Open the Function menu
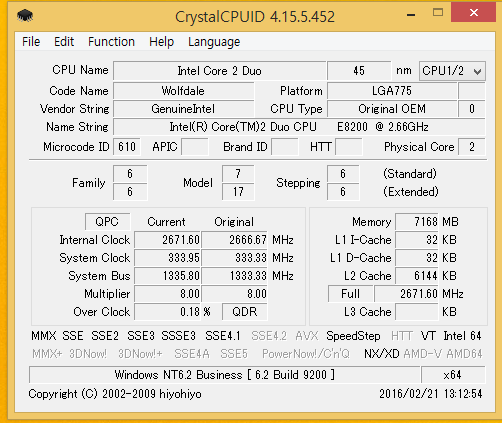Viewport: 502px width, 423px height. point(111,42)
